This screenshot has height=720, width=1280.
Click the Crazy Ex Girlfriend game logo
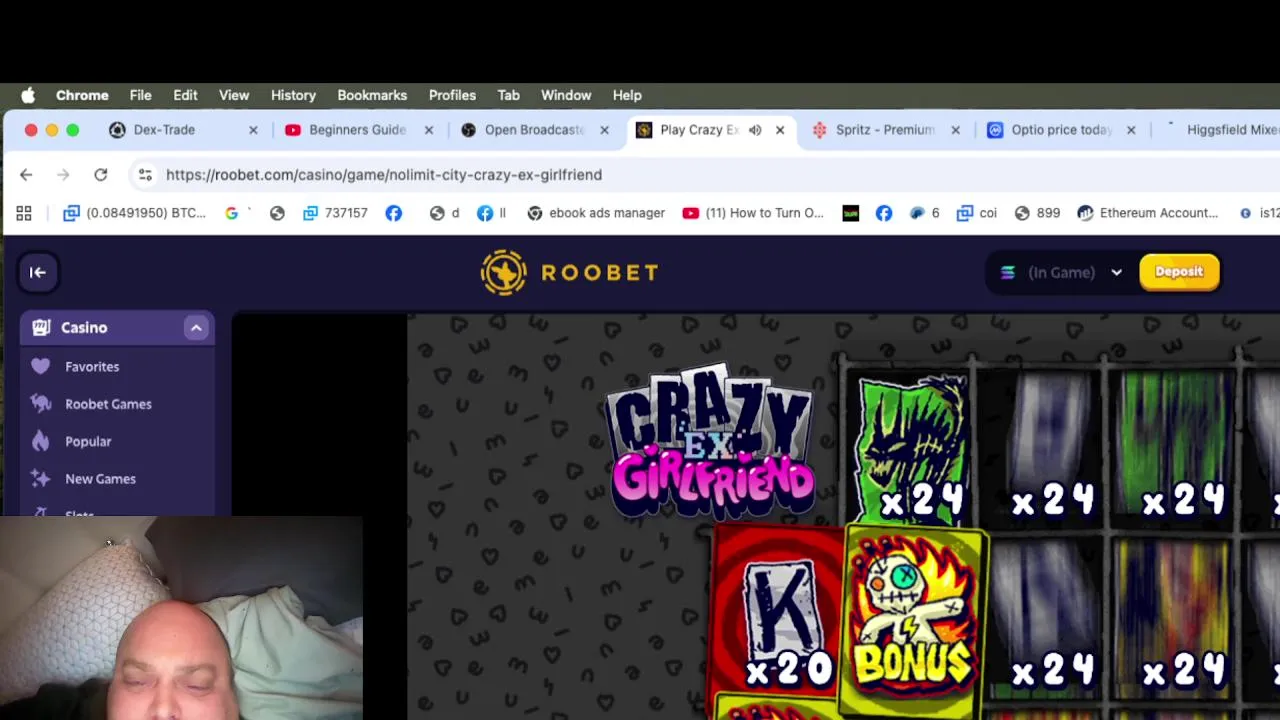711,443
